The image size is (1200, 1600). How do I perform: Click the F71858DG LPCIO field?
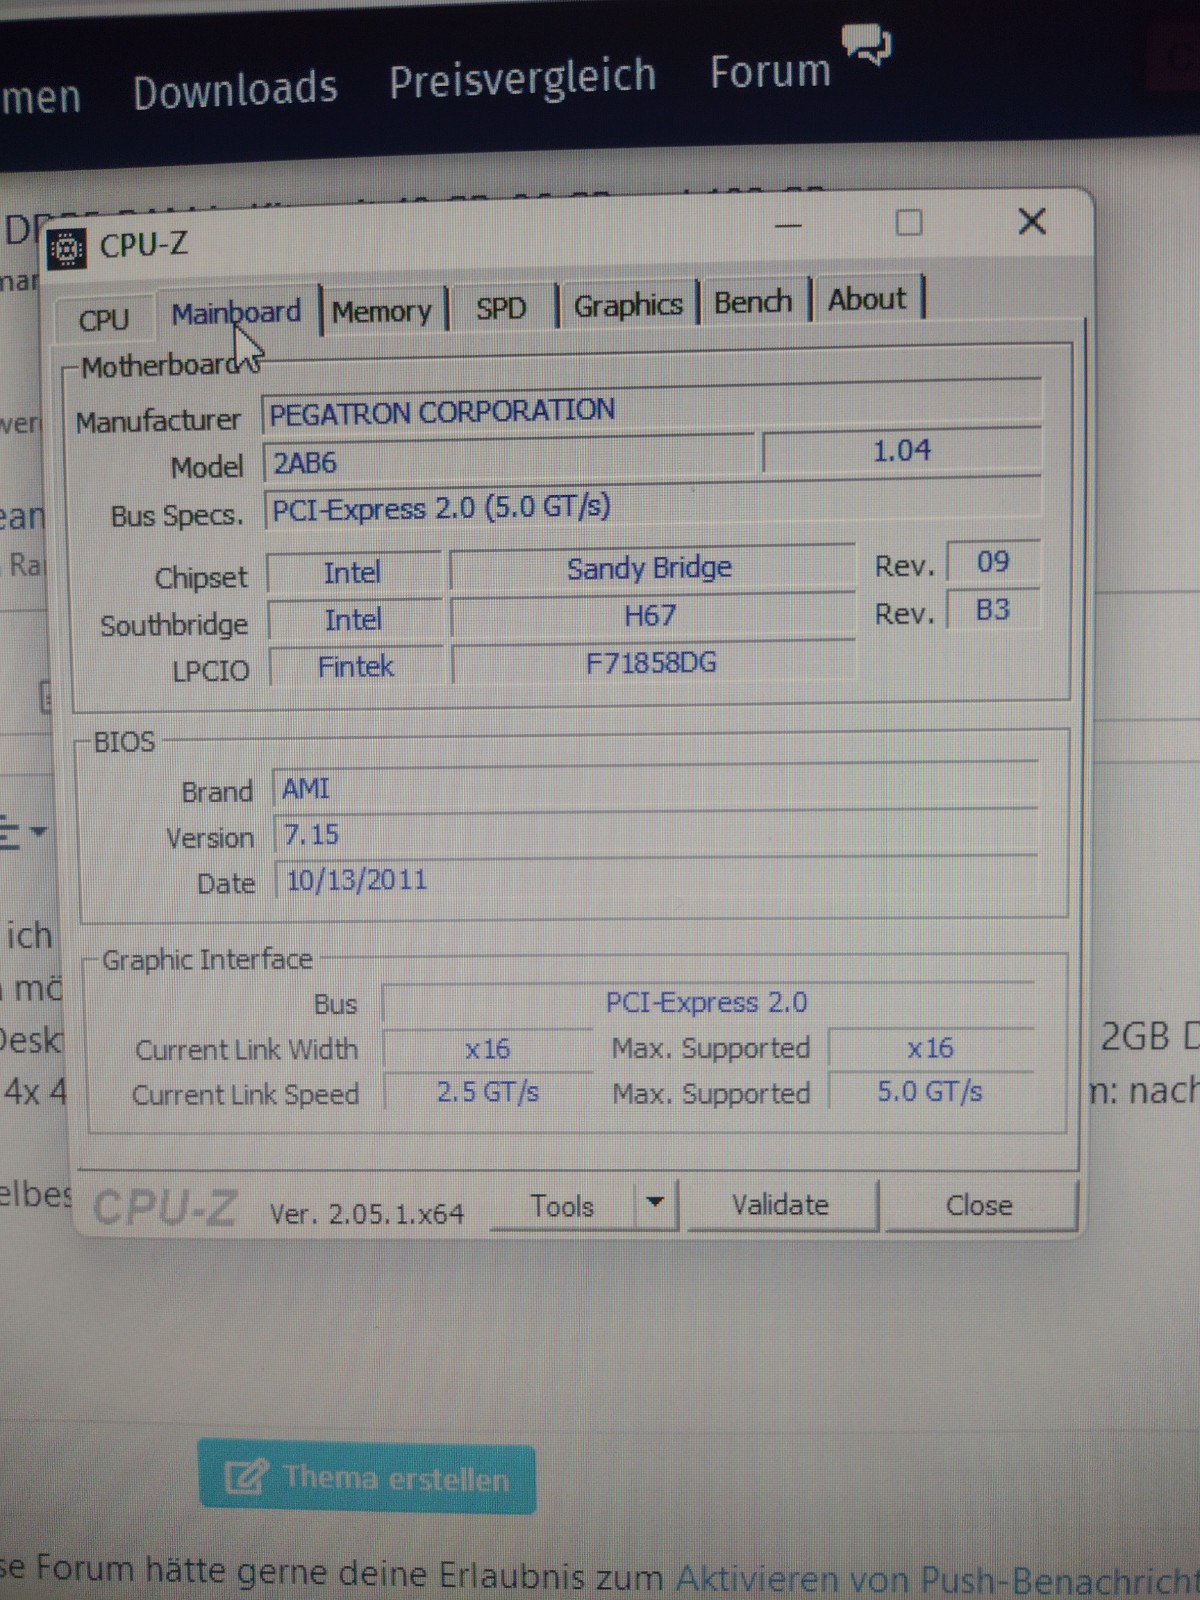[x=653, y=662]
